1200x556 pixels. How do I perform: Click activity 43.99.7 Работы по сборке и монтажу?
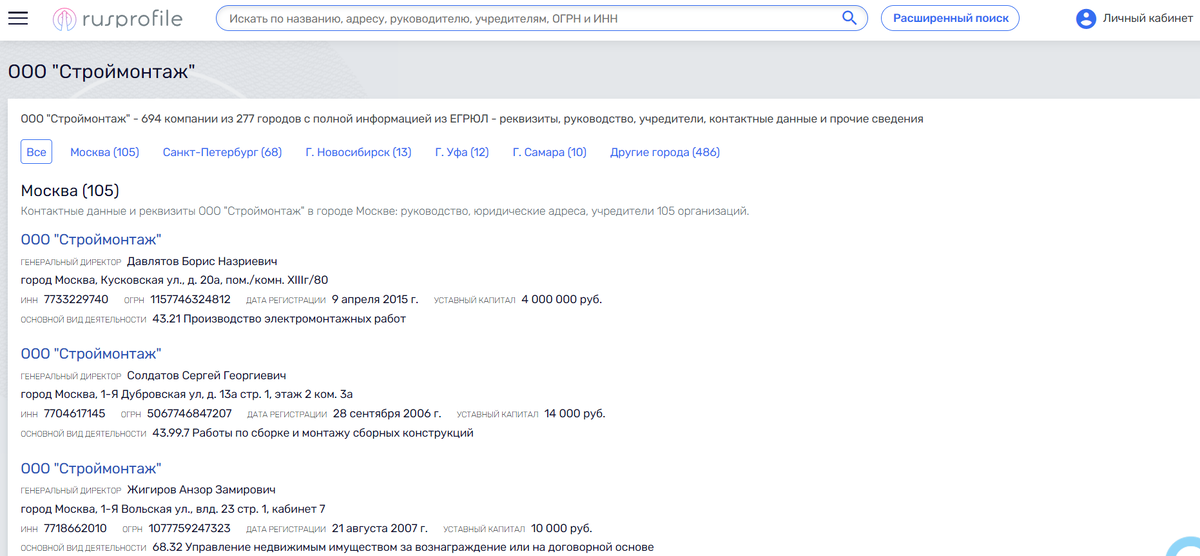tap(312, 433)
